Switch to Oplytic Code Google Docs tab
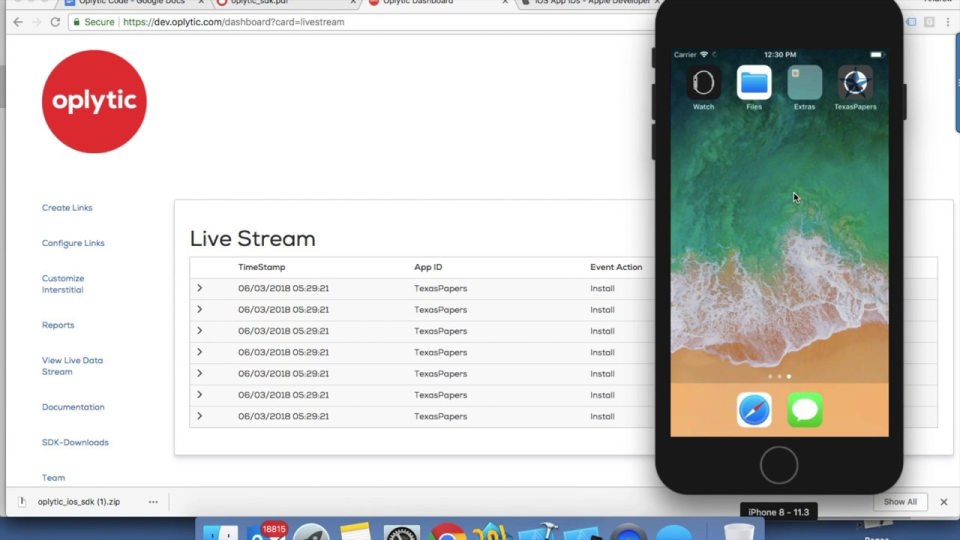Viewport: 960px width, 540px height. [132, 2]
